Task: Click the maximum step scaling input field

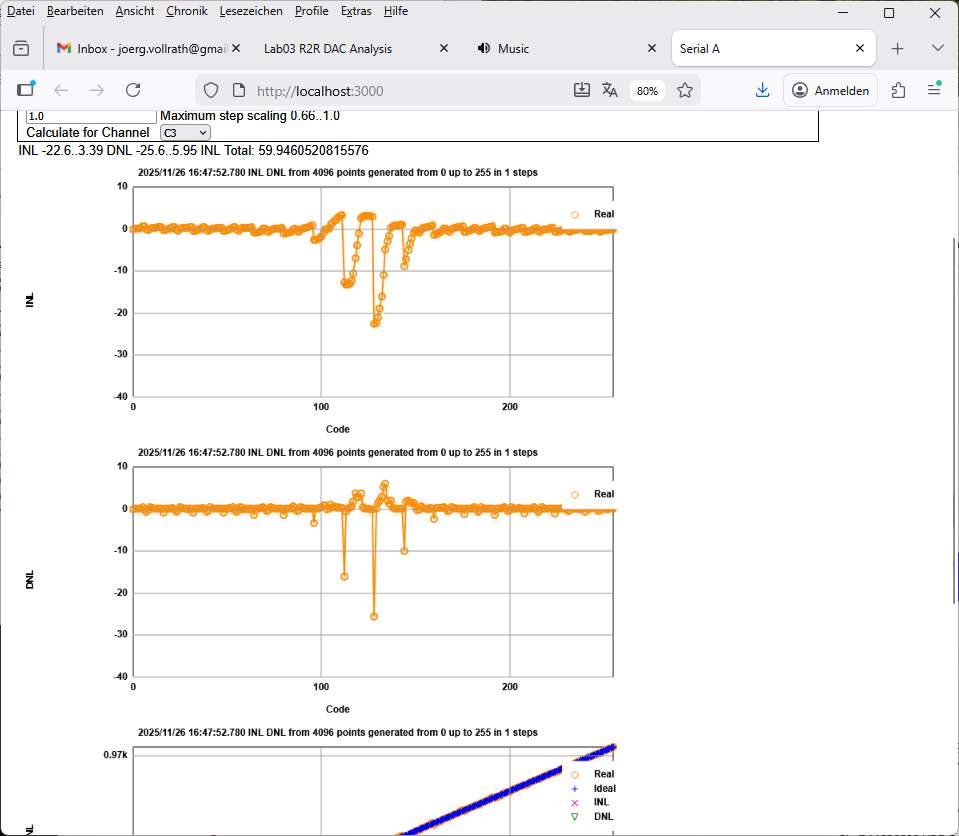Action: point(91,116)
